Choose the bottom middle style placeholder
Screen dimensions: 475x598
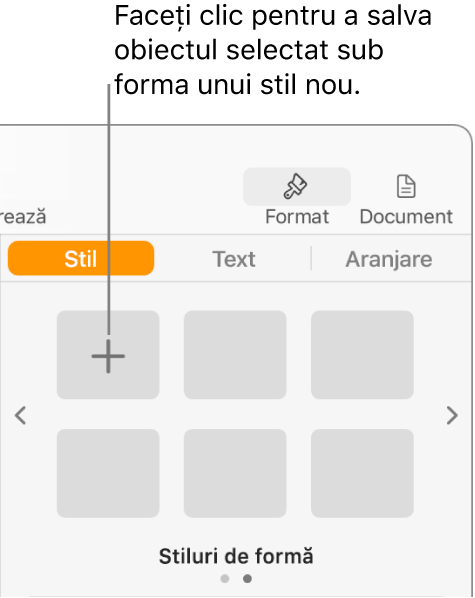pyautogui.click(x=235, y=473)
